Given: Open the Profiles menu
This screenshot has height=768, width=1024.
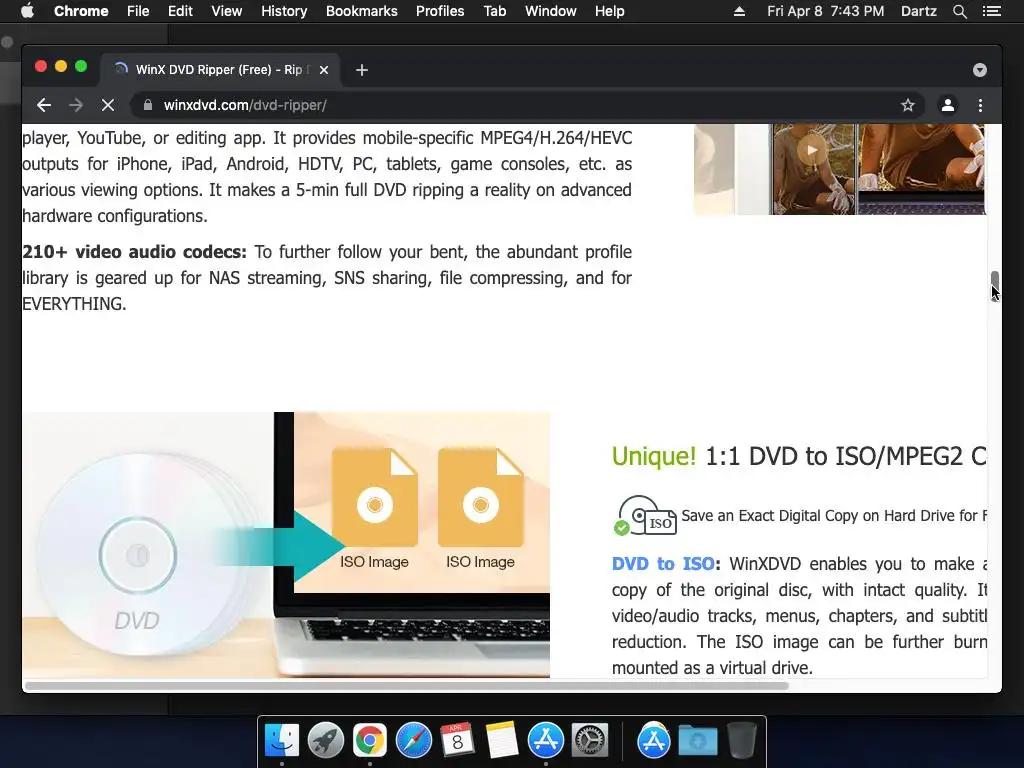Looking at the screenshot, I should coord(440,11).
